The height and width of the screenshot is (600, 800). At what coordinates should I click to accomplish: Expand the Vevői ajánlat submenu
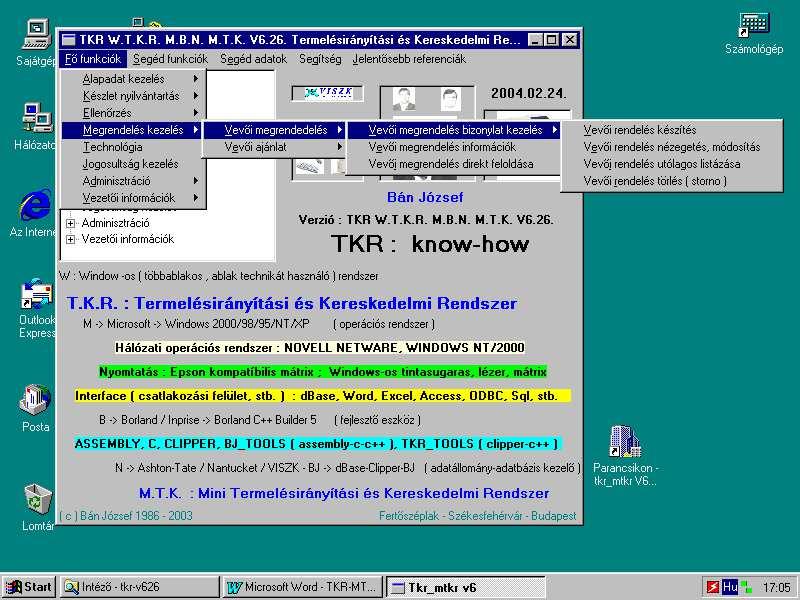tap(274, 147)
